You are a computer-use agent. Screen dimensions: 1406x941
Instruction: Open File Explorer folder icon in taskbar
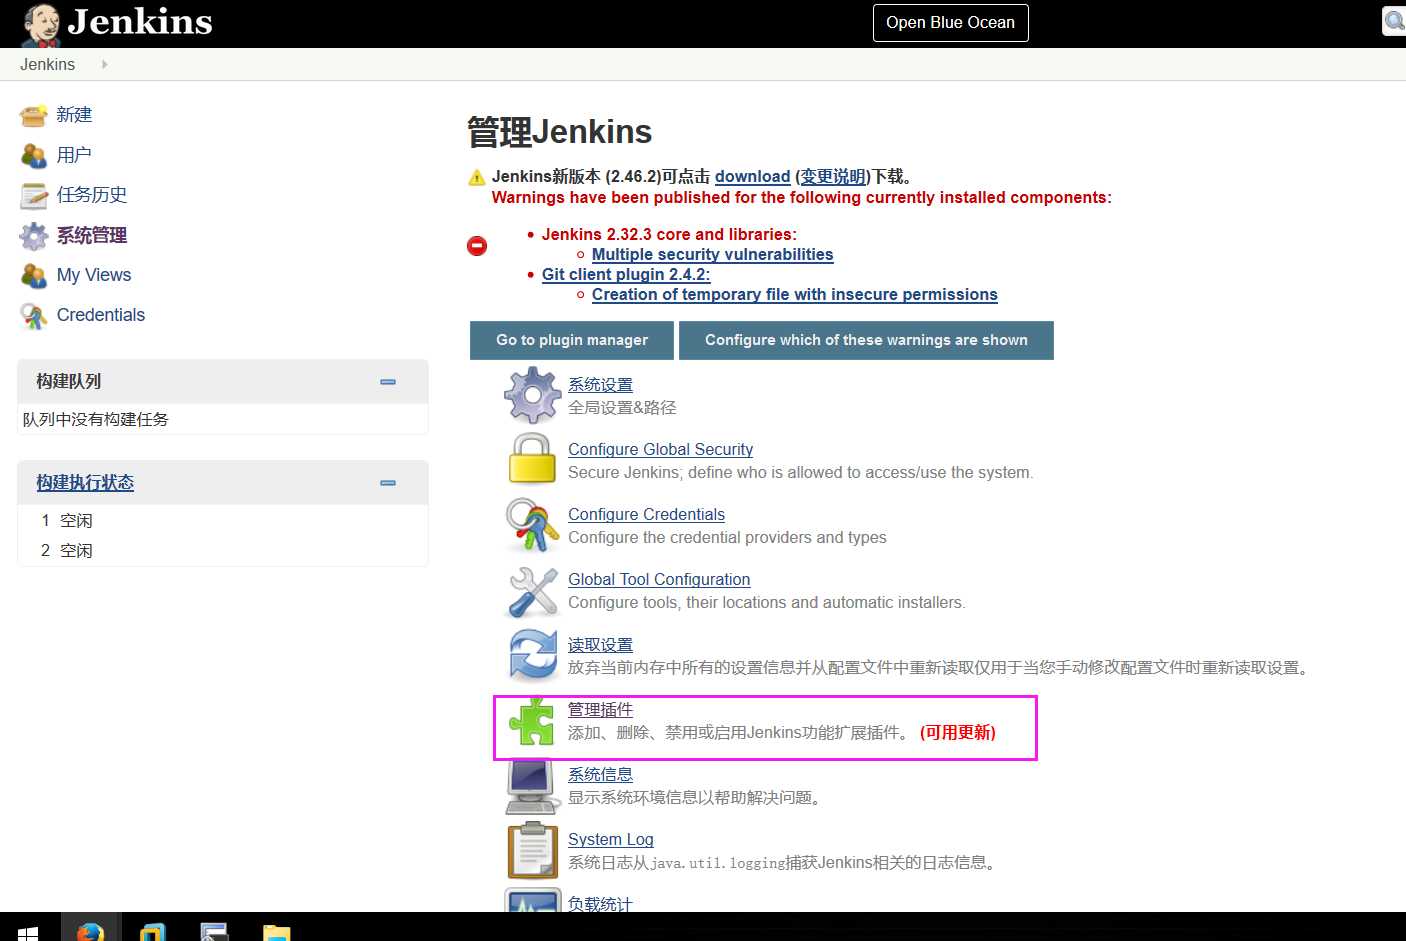276,932
